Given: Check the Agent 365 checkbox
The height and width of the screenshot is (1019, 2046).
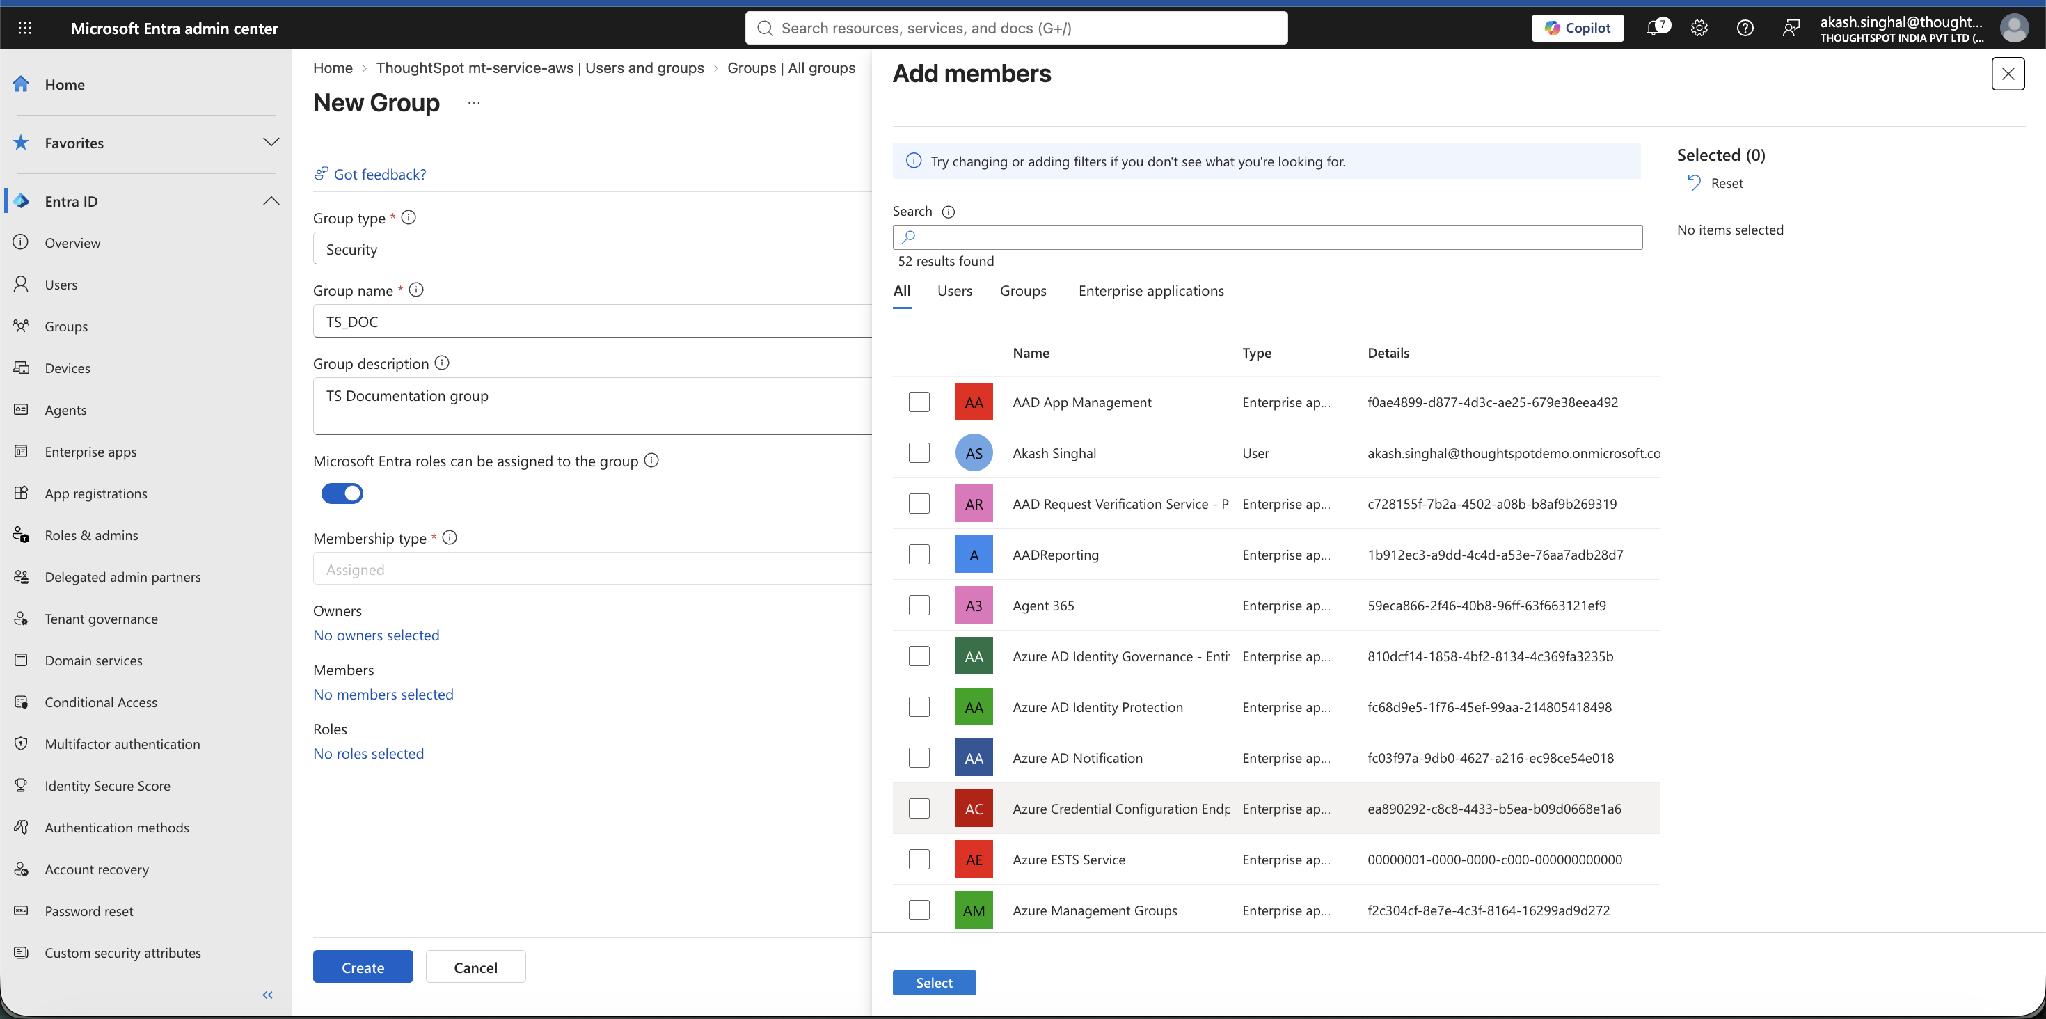Looking at the screenshot, I should click(x=919, y=605).
